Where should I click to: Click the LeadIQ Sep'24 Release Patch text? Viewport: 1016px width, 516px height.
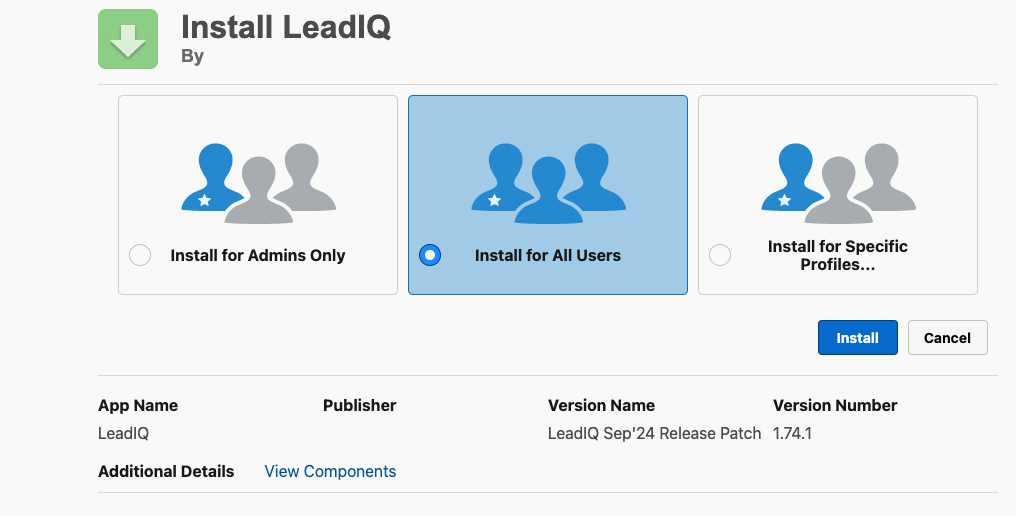click(654, 433)
